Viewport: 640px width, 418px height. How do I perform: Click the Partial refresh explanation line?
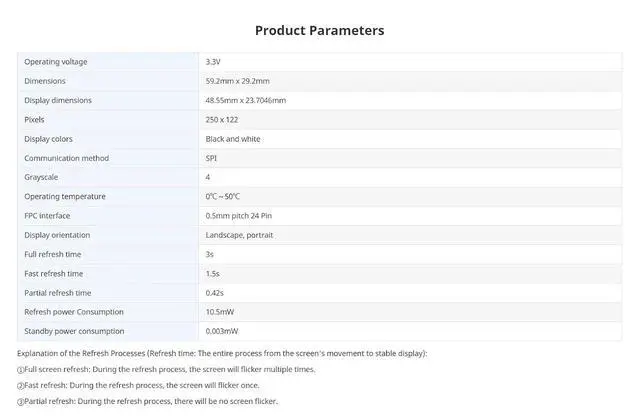(x=147, y=401)
